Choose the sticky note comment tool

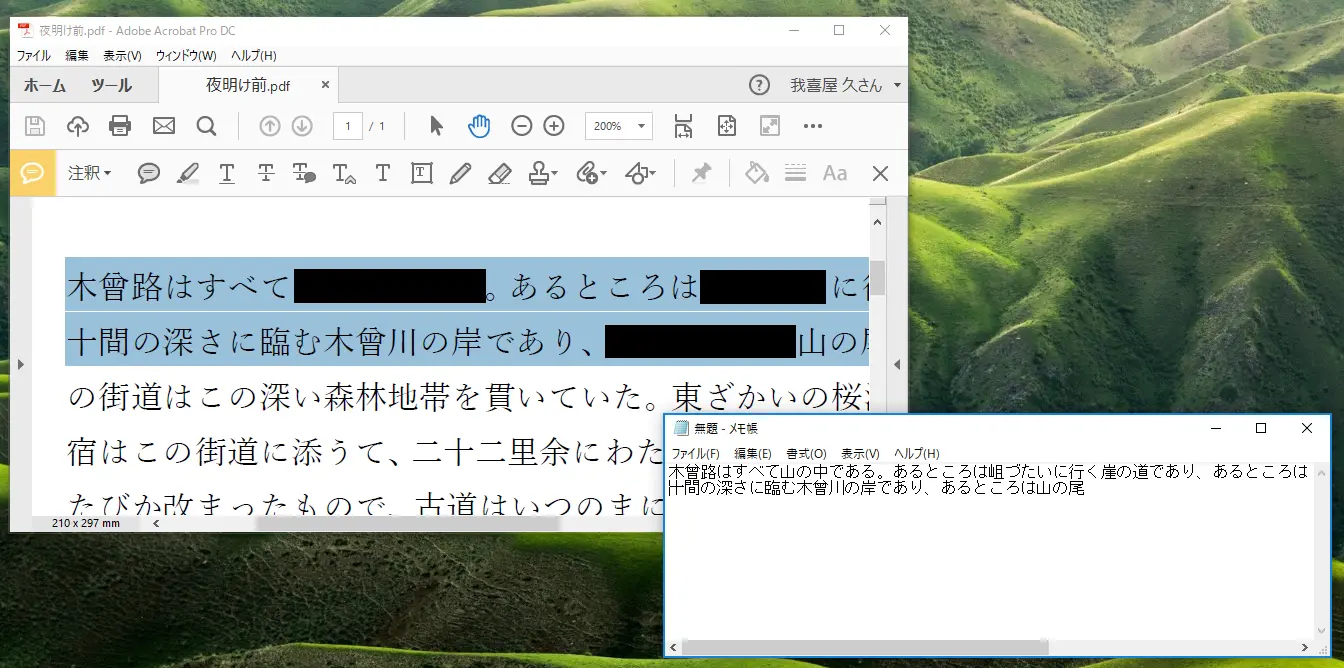click(149, 174)
